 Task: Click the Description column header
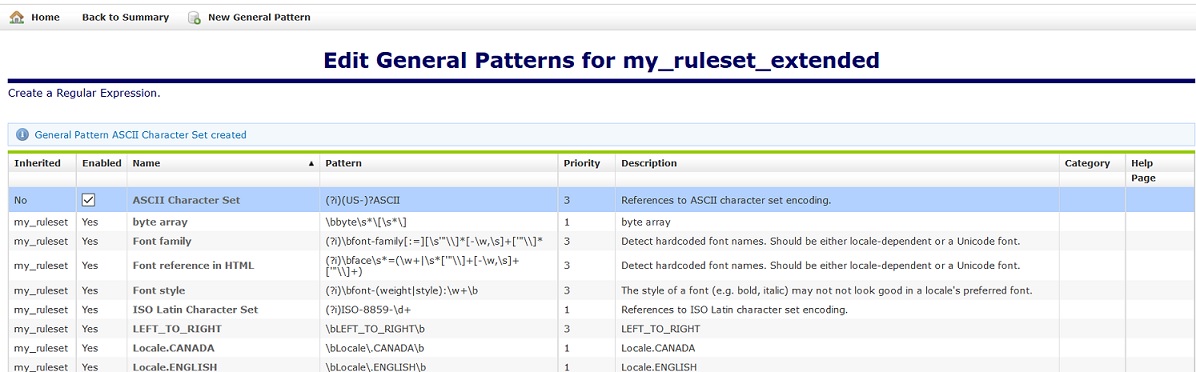pos(649,163)
